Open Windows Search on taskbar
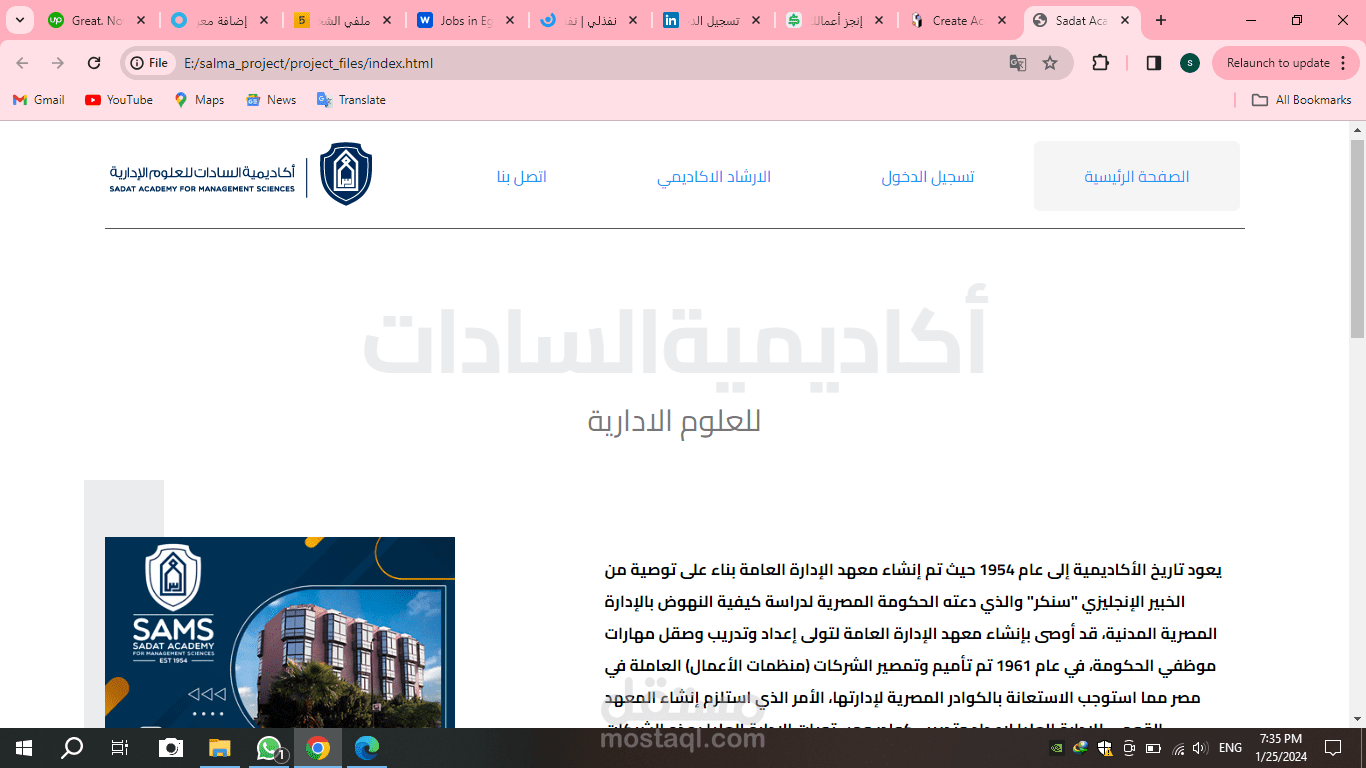Screen dimensions: 1366x768 (72, 748)
